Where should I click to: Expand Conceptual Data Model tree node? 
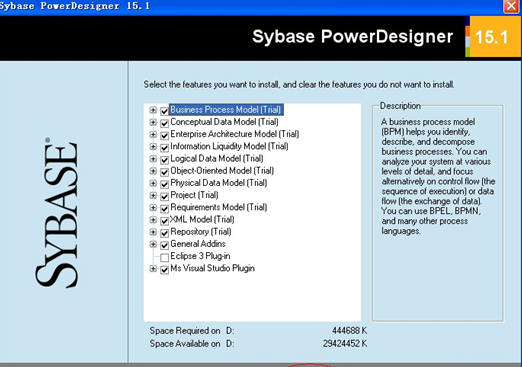pyautogui.click(x=153, y=122)
